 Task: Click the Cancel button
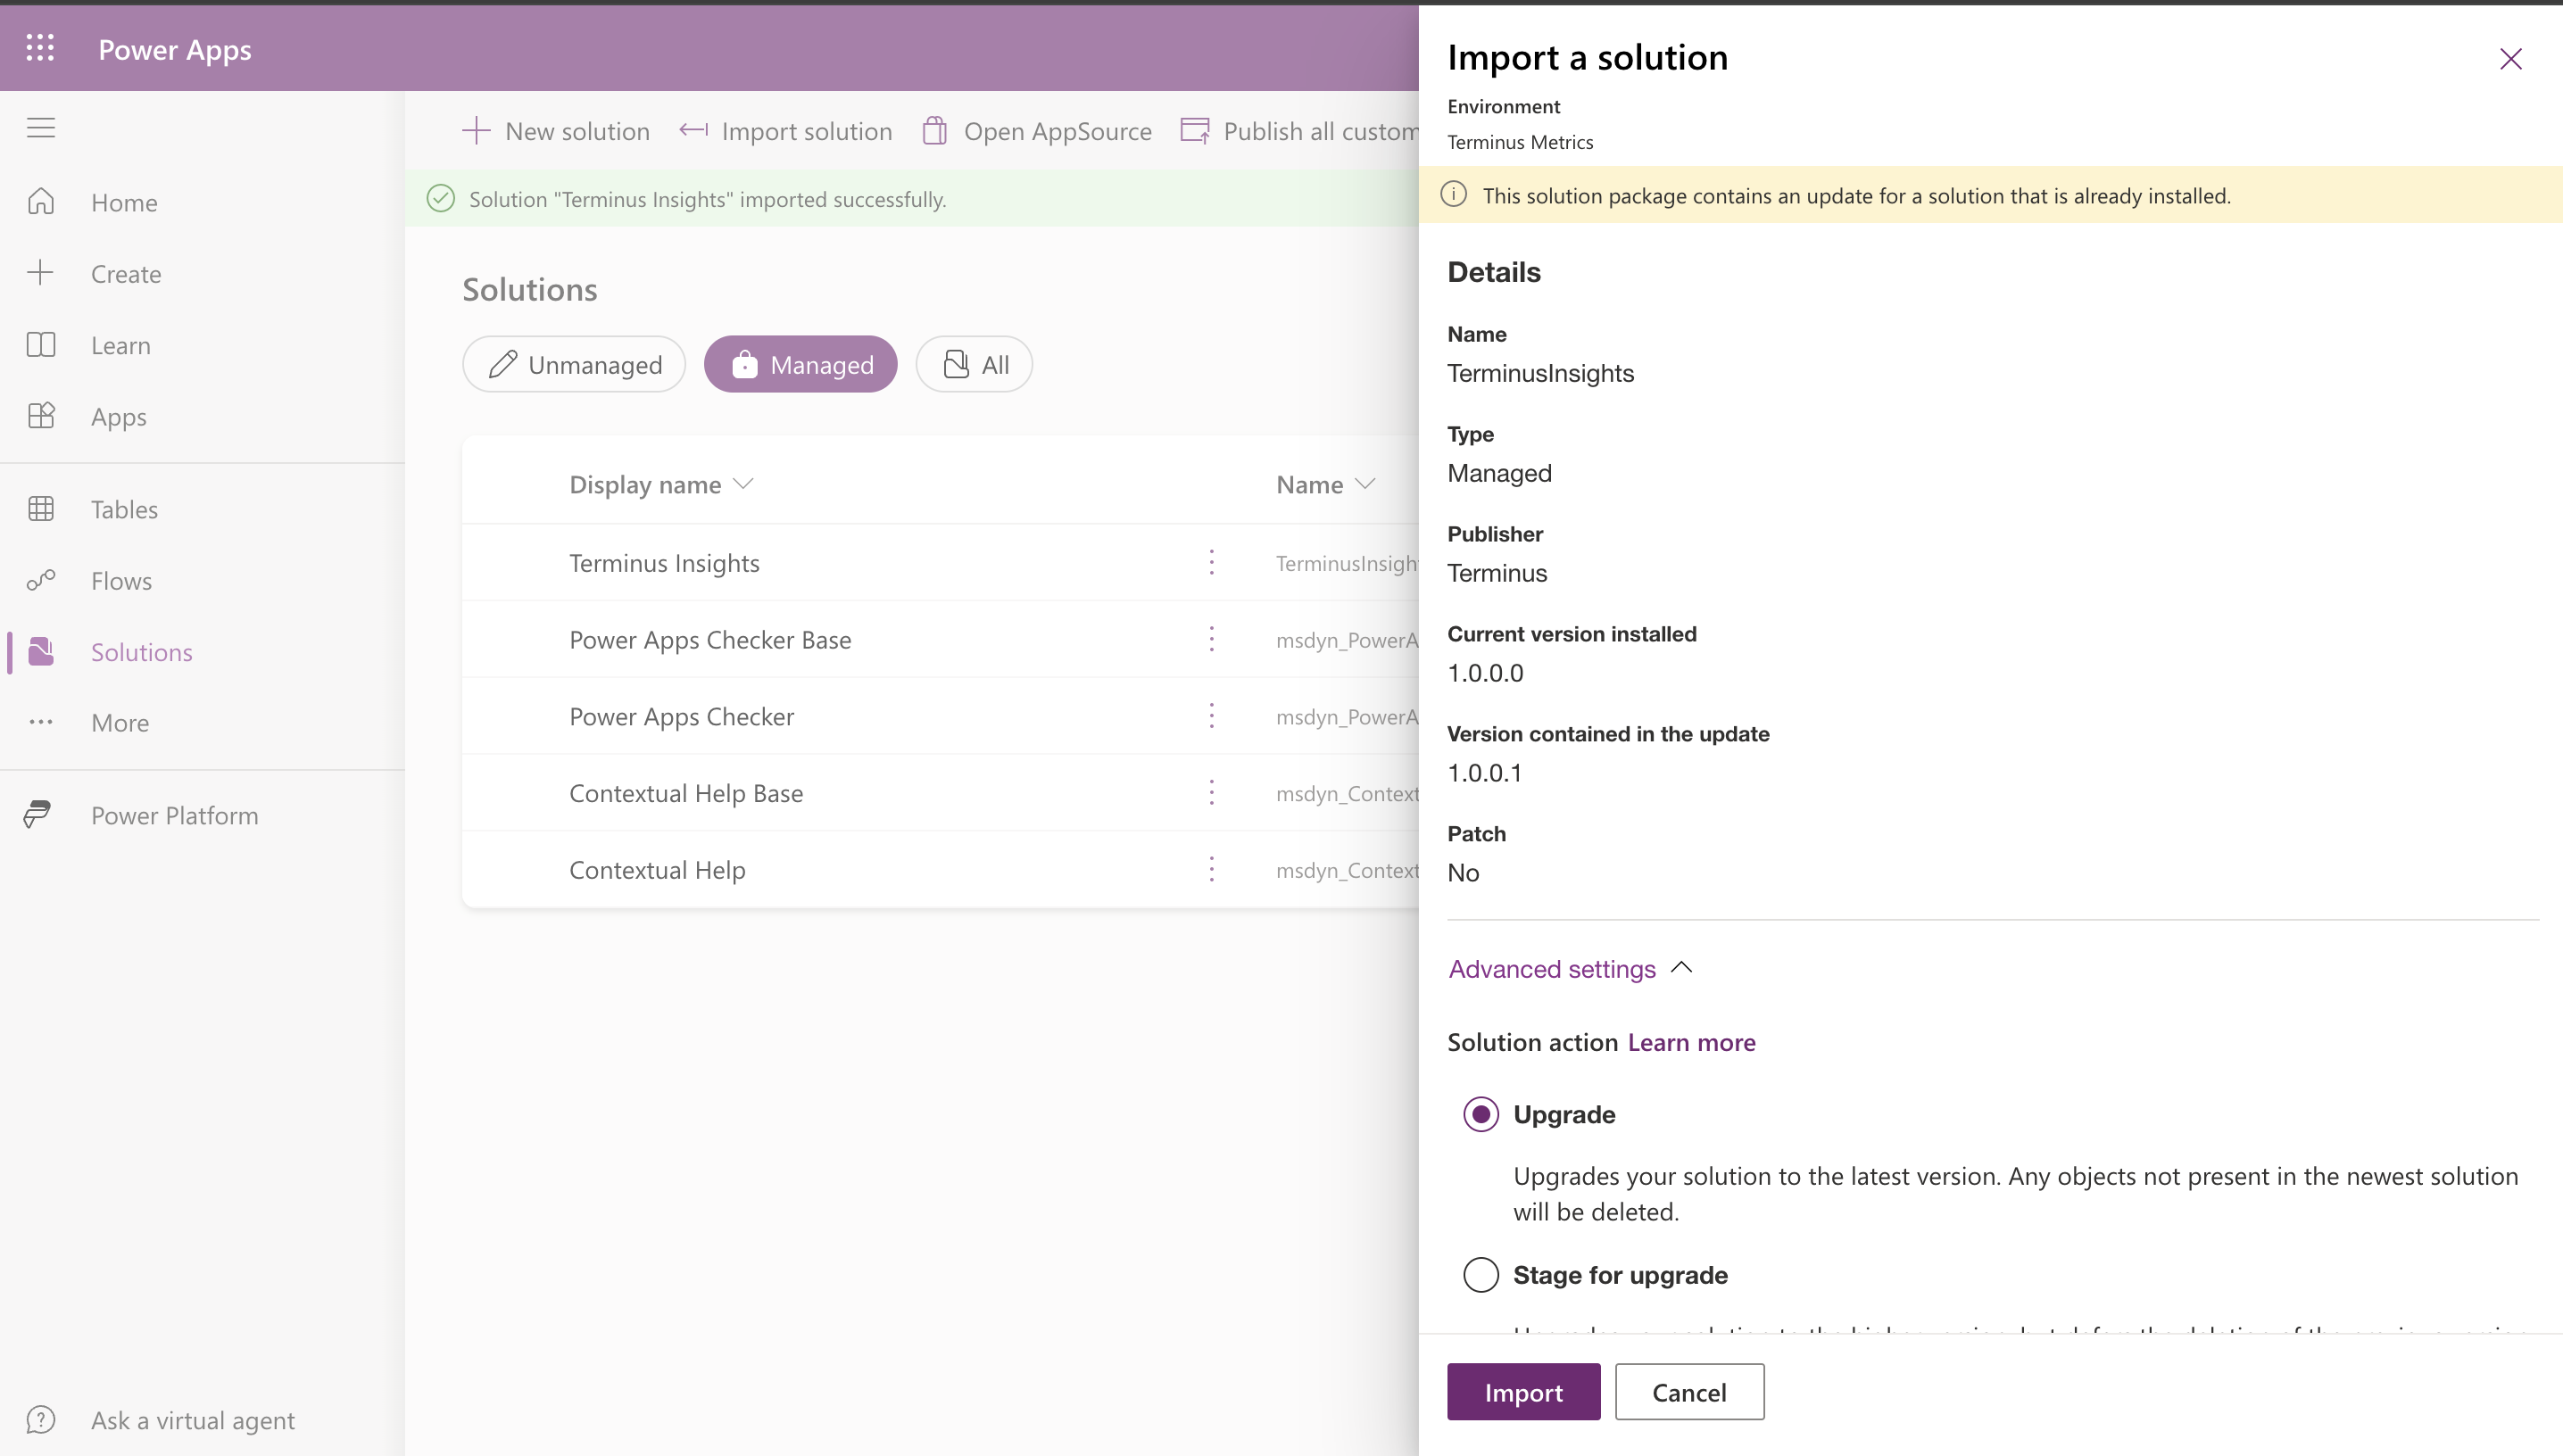(1689, 1392)
